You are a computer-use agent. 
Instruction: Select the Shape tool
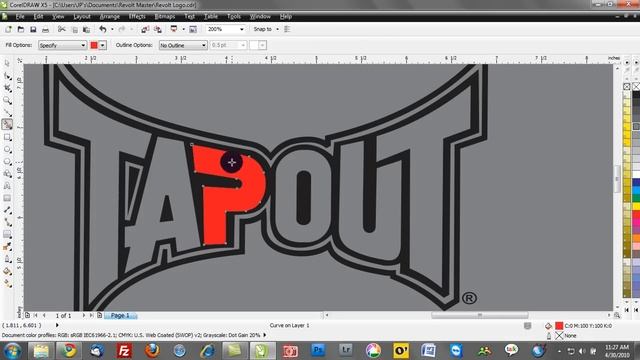(7, 76)
